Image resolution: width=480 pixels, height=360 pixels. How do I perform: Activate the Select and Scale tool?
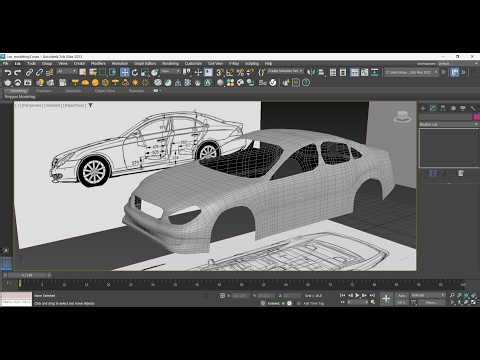pyautogui.click(x=144, y=72)
